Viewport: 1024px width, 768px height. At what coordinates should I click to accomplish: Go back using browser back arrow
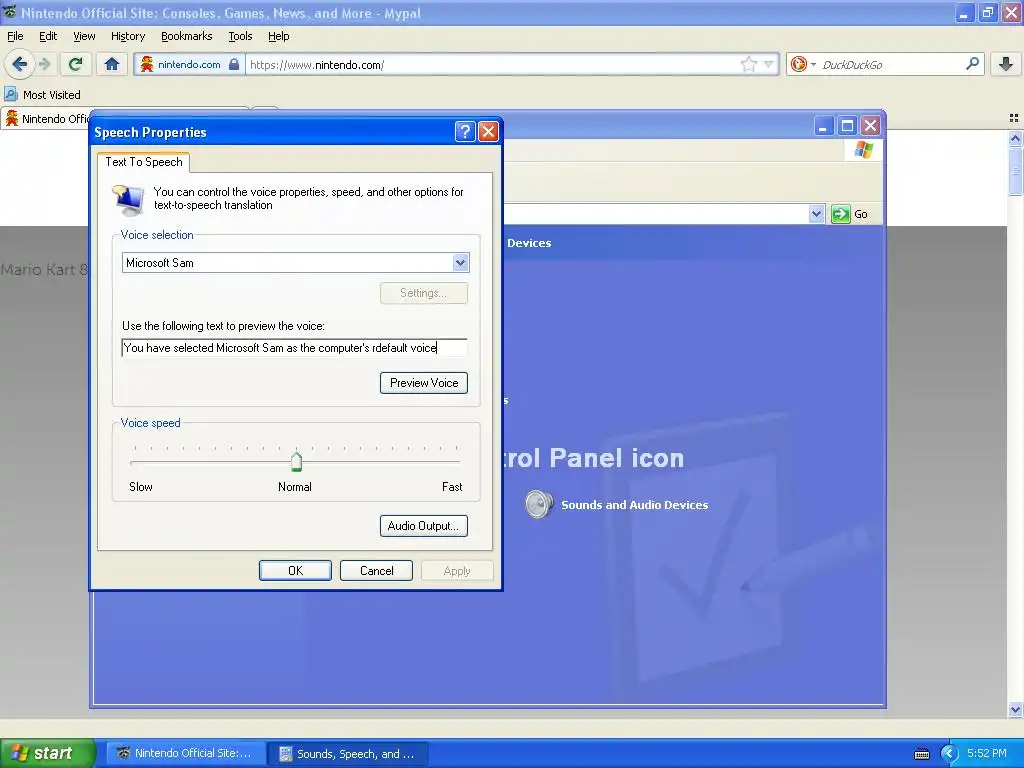click(19, 64)
